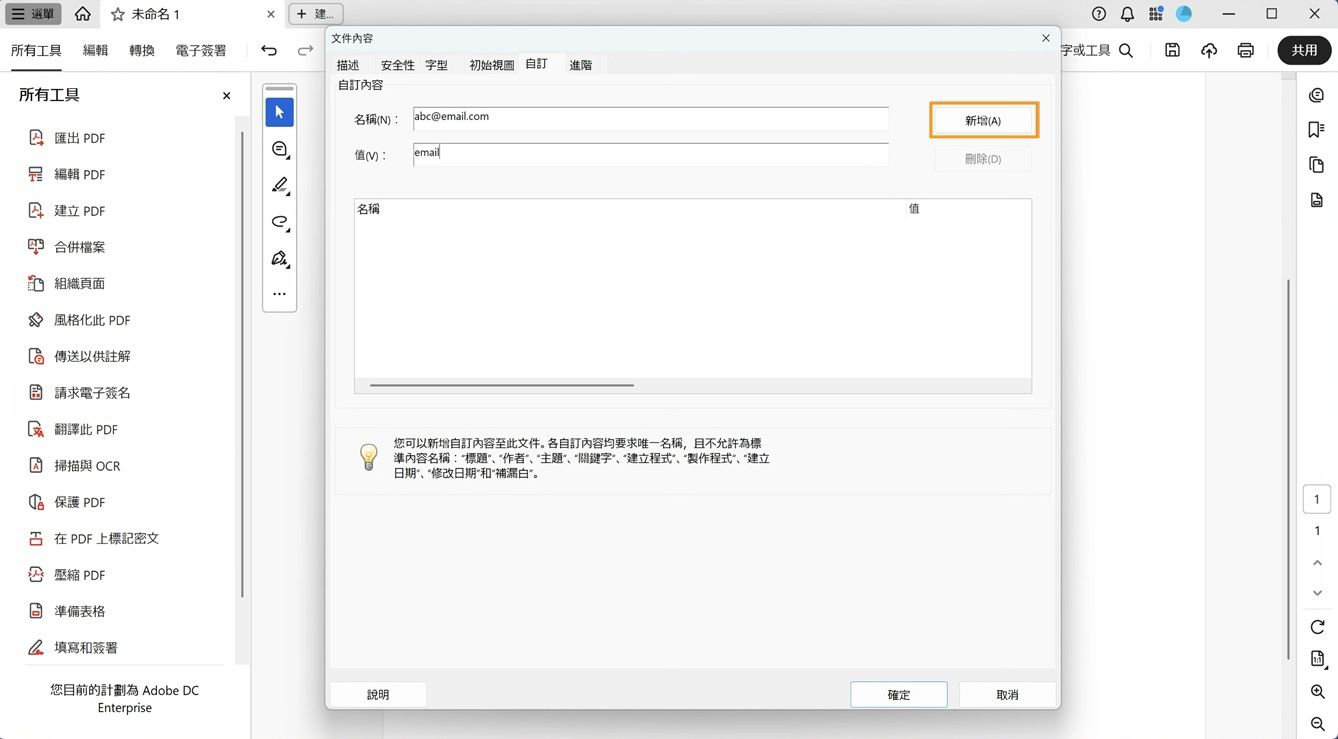Switch to the 進階 tab
The width and height of the screenshot is (1338, 739).
[x=580, y=64]
